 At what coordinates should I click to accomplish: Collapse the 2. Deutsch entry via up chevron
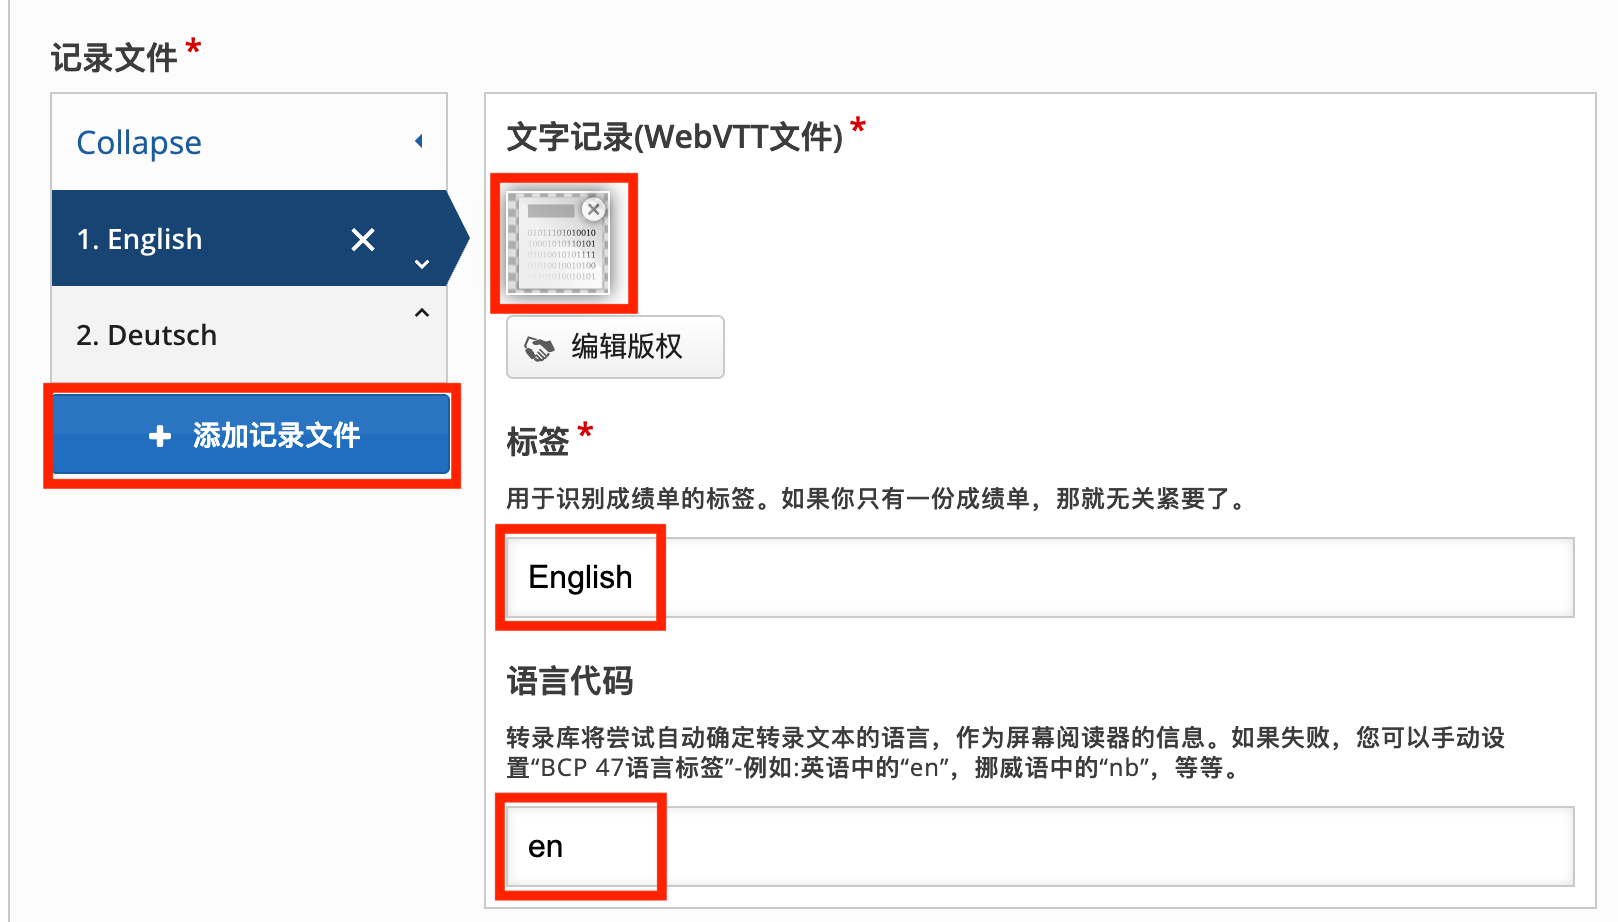(421, 311)
